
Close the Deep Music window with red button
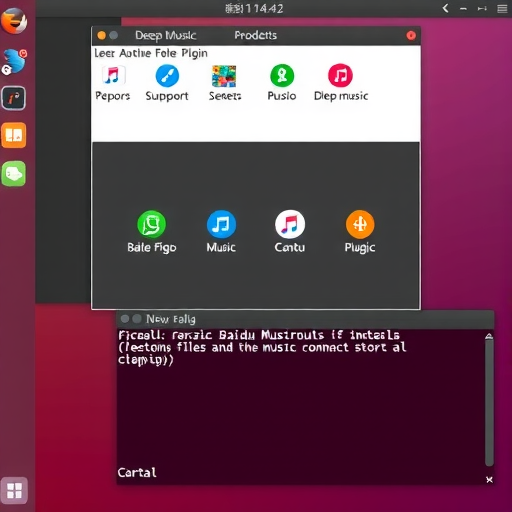(x=411, y=35)
